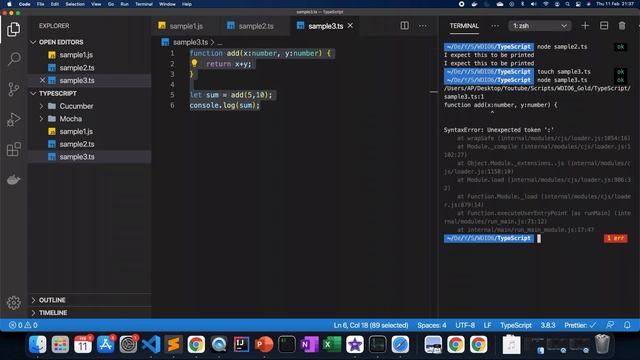640x360 pixels.
Task: Open Excel from the dock
Action: click(x=332, y=344)
